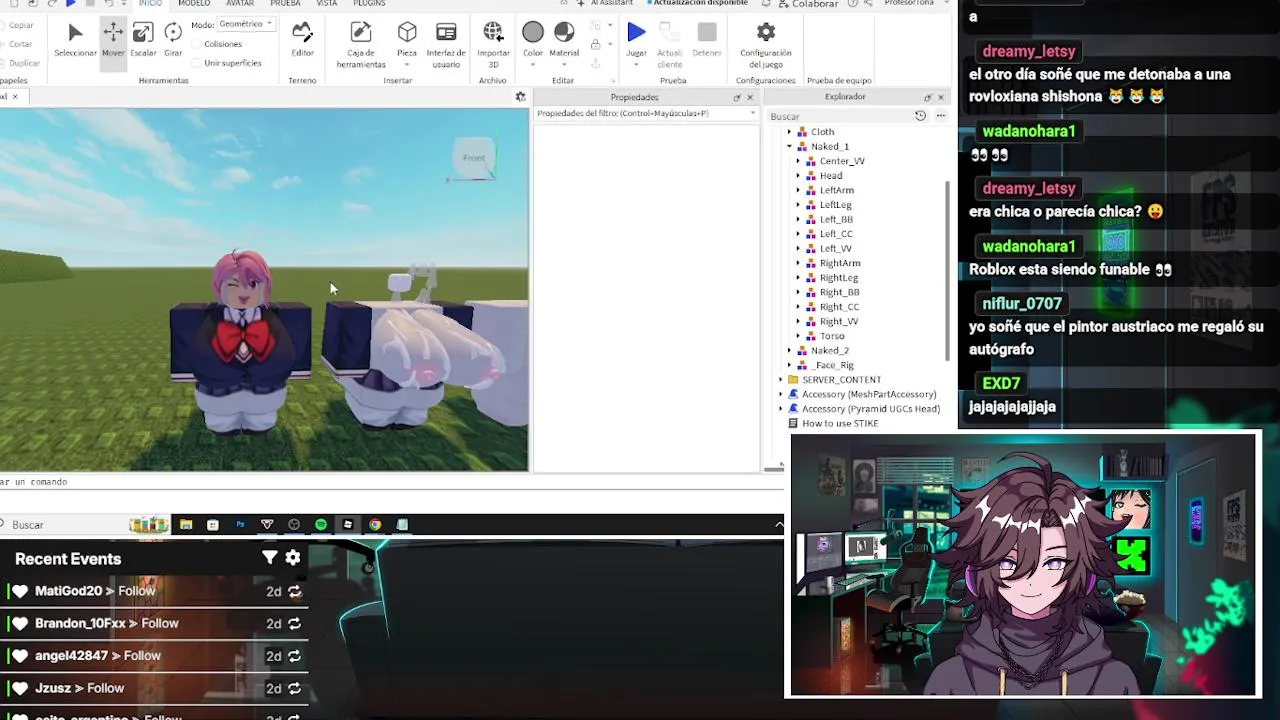Open Configuración del juego
The width and height of the screenshot is (1280, 720).
pos(766,45)
